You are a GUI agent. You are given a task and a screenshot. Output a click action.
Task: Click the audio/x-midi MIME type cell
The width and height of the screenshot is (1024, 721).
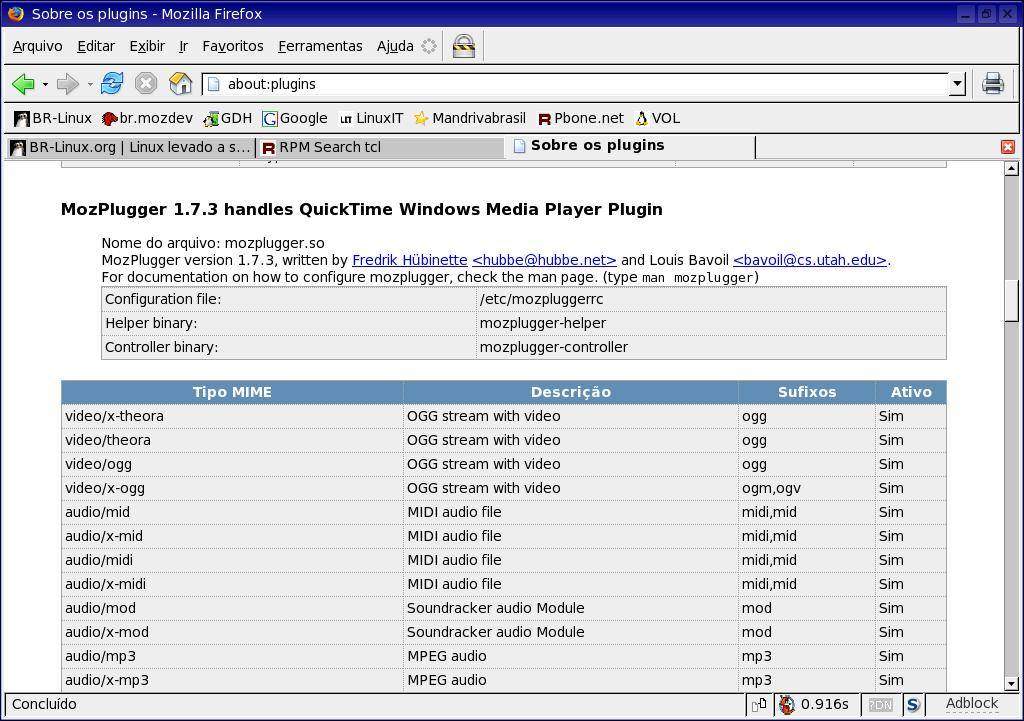[232, 584]
